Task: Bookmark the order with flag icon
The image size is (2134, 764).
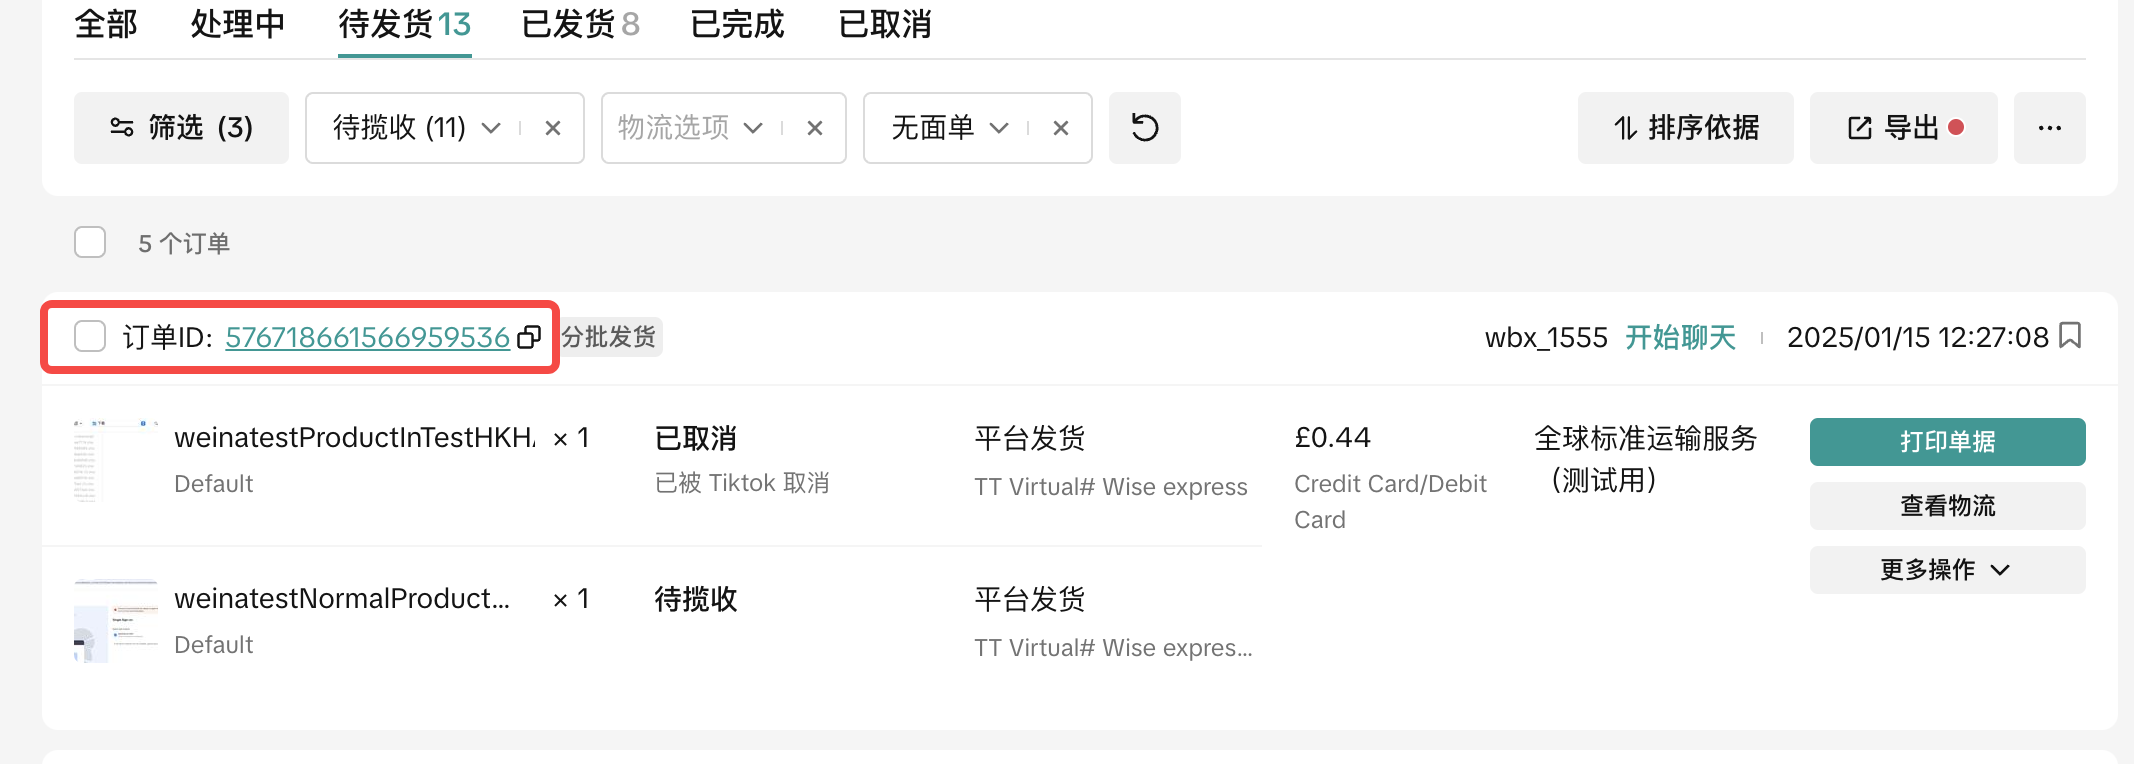Action: (x=2071, y=336)
